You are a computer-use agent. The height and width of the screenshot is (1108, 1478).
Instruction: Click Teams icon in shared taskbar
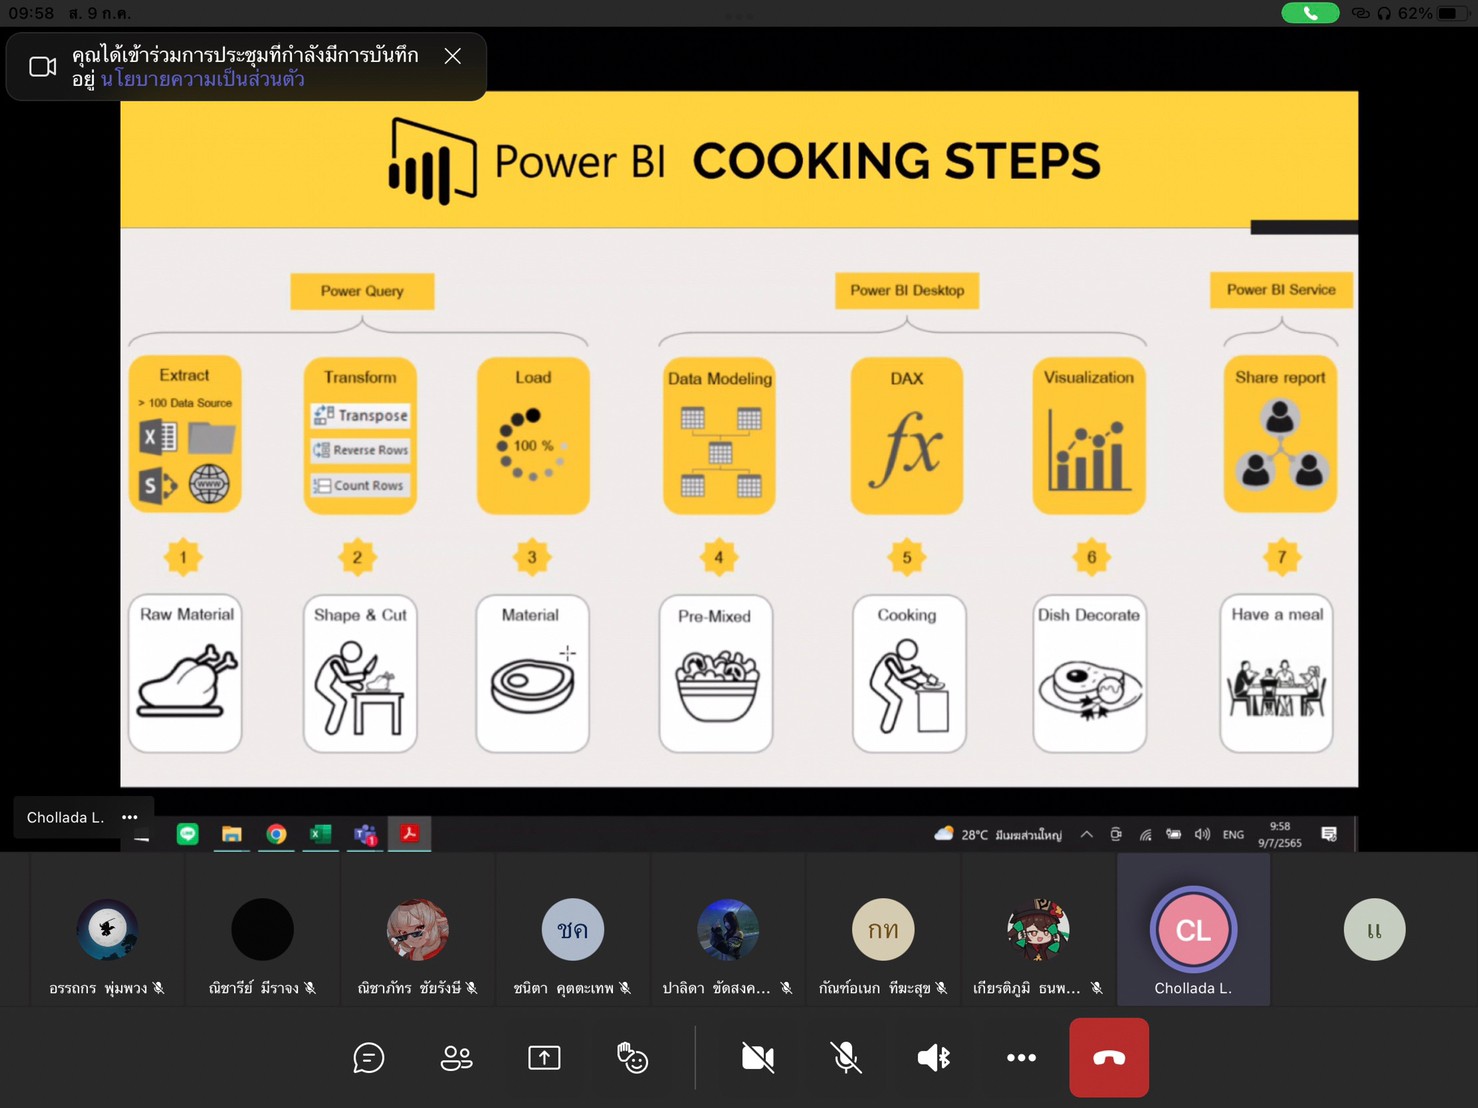point(365,834)
